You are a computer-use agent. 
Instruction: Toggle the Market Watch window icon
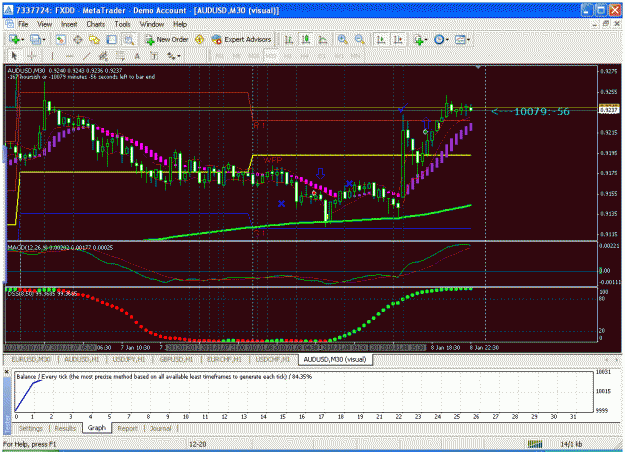click(61, 39)
